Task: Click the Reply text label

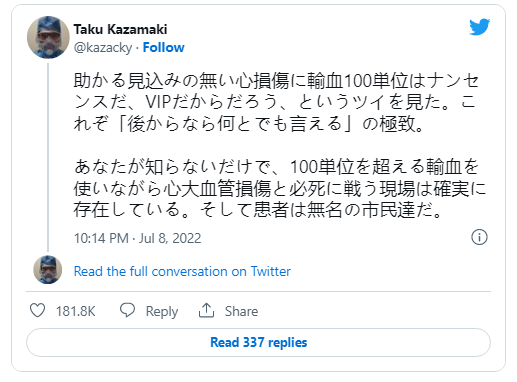Action: (x=162, y=311)
